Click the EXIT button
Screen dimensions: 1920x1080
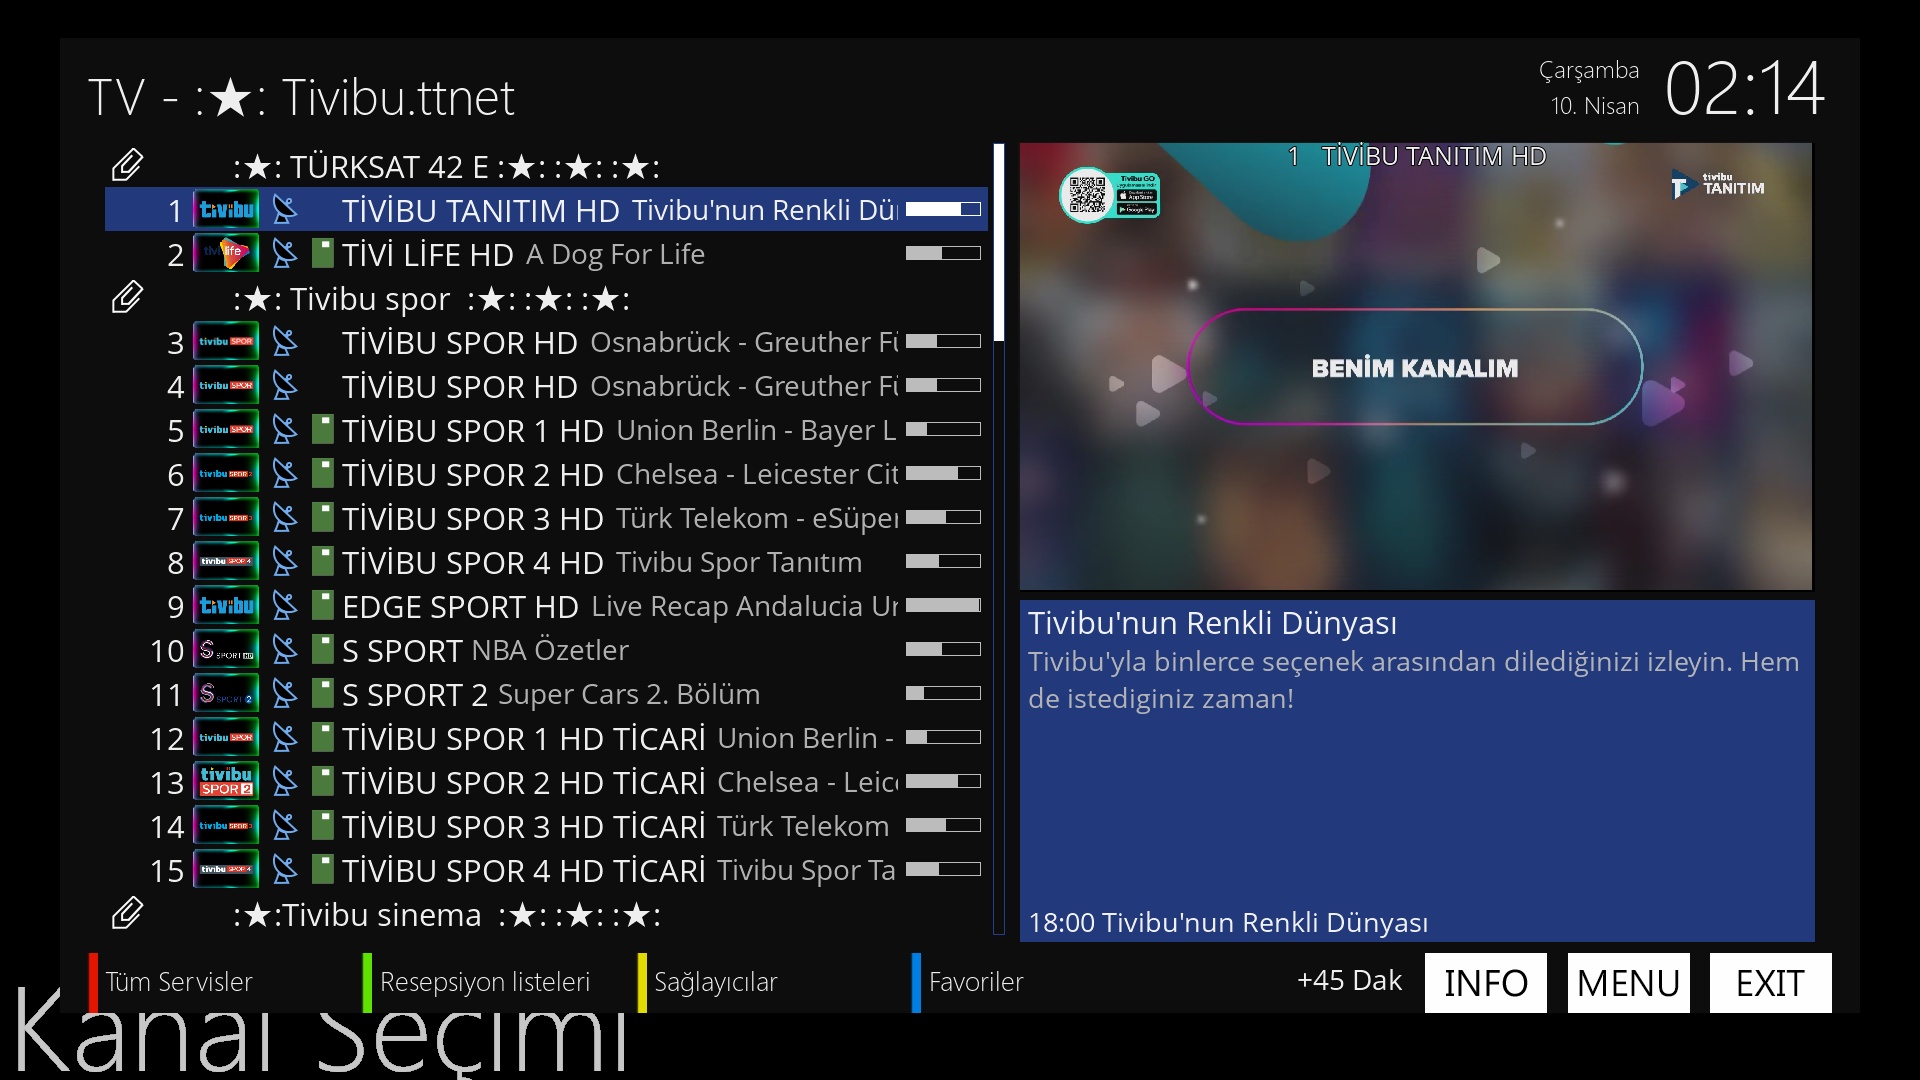click(1771, 983)
